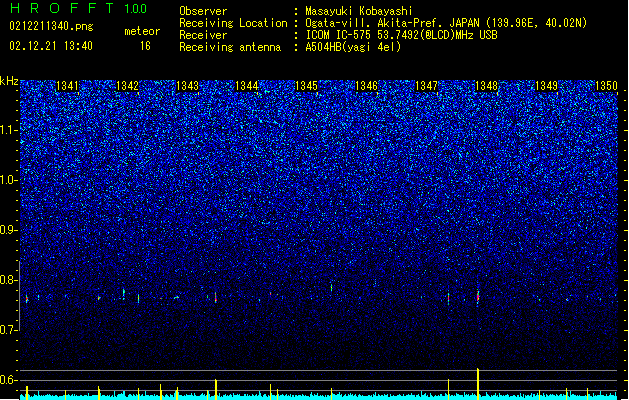629x400 pixels.
Task: Click the 0.6 kHz axis tick label
Action: click(8, 380)
